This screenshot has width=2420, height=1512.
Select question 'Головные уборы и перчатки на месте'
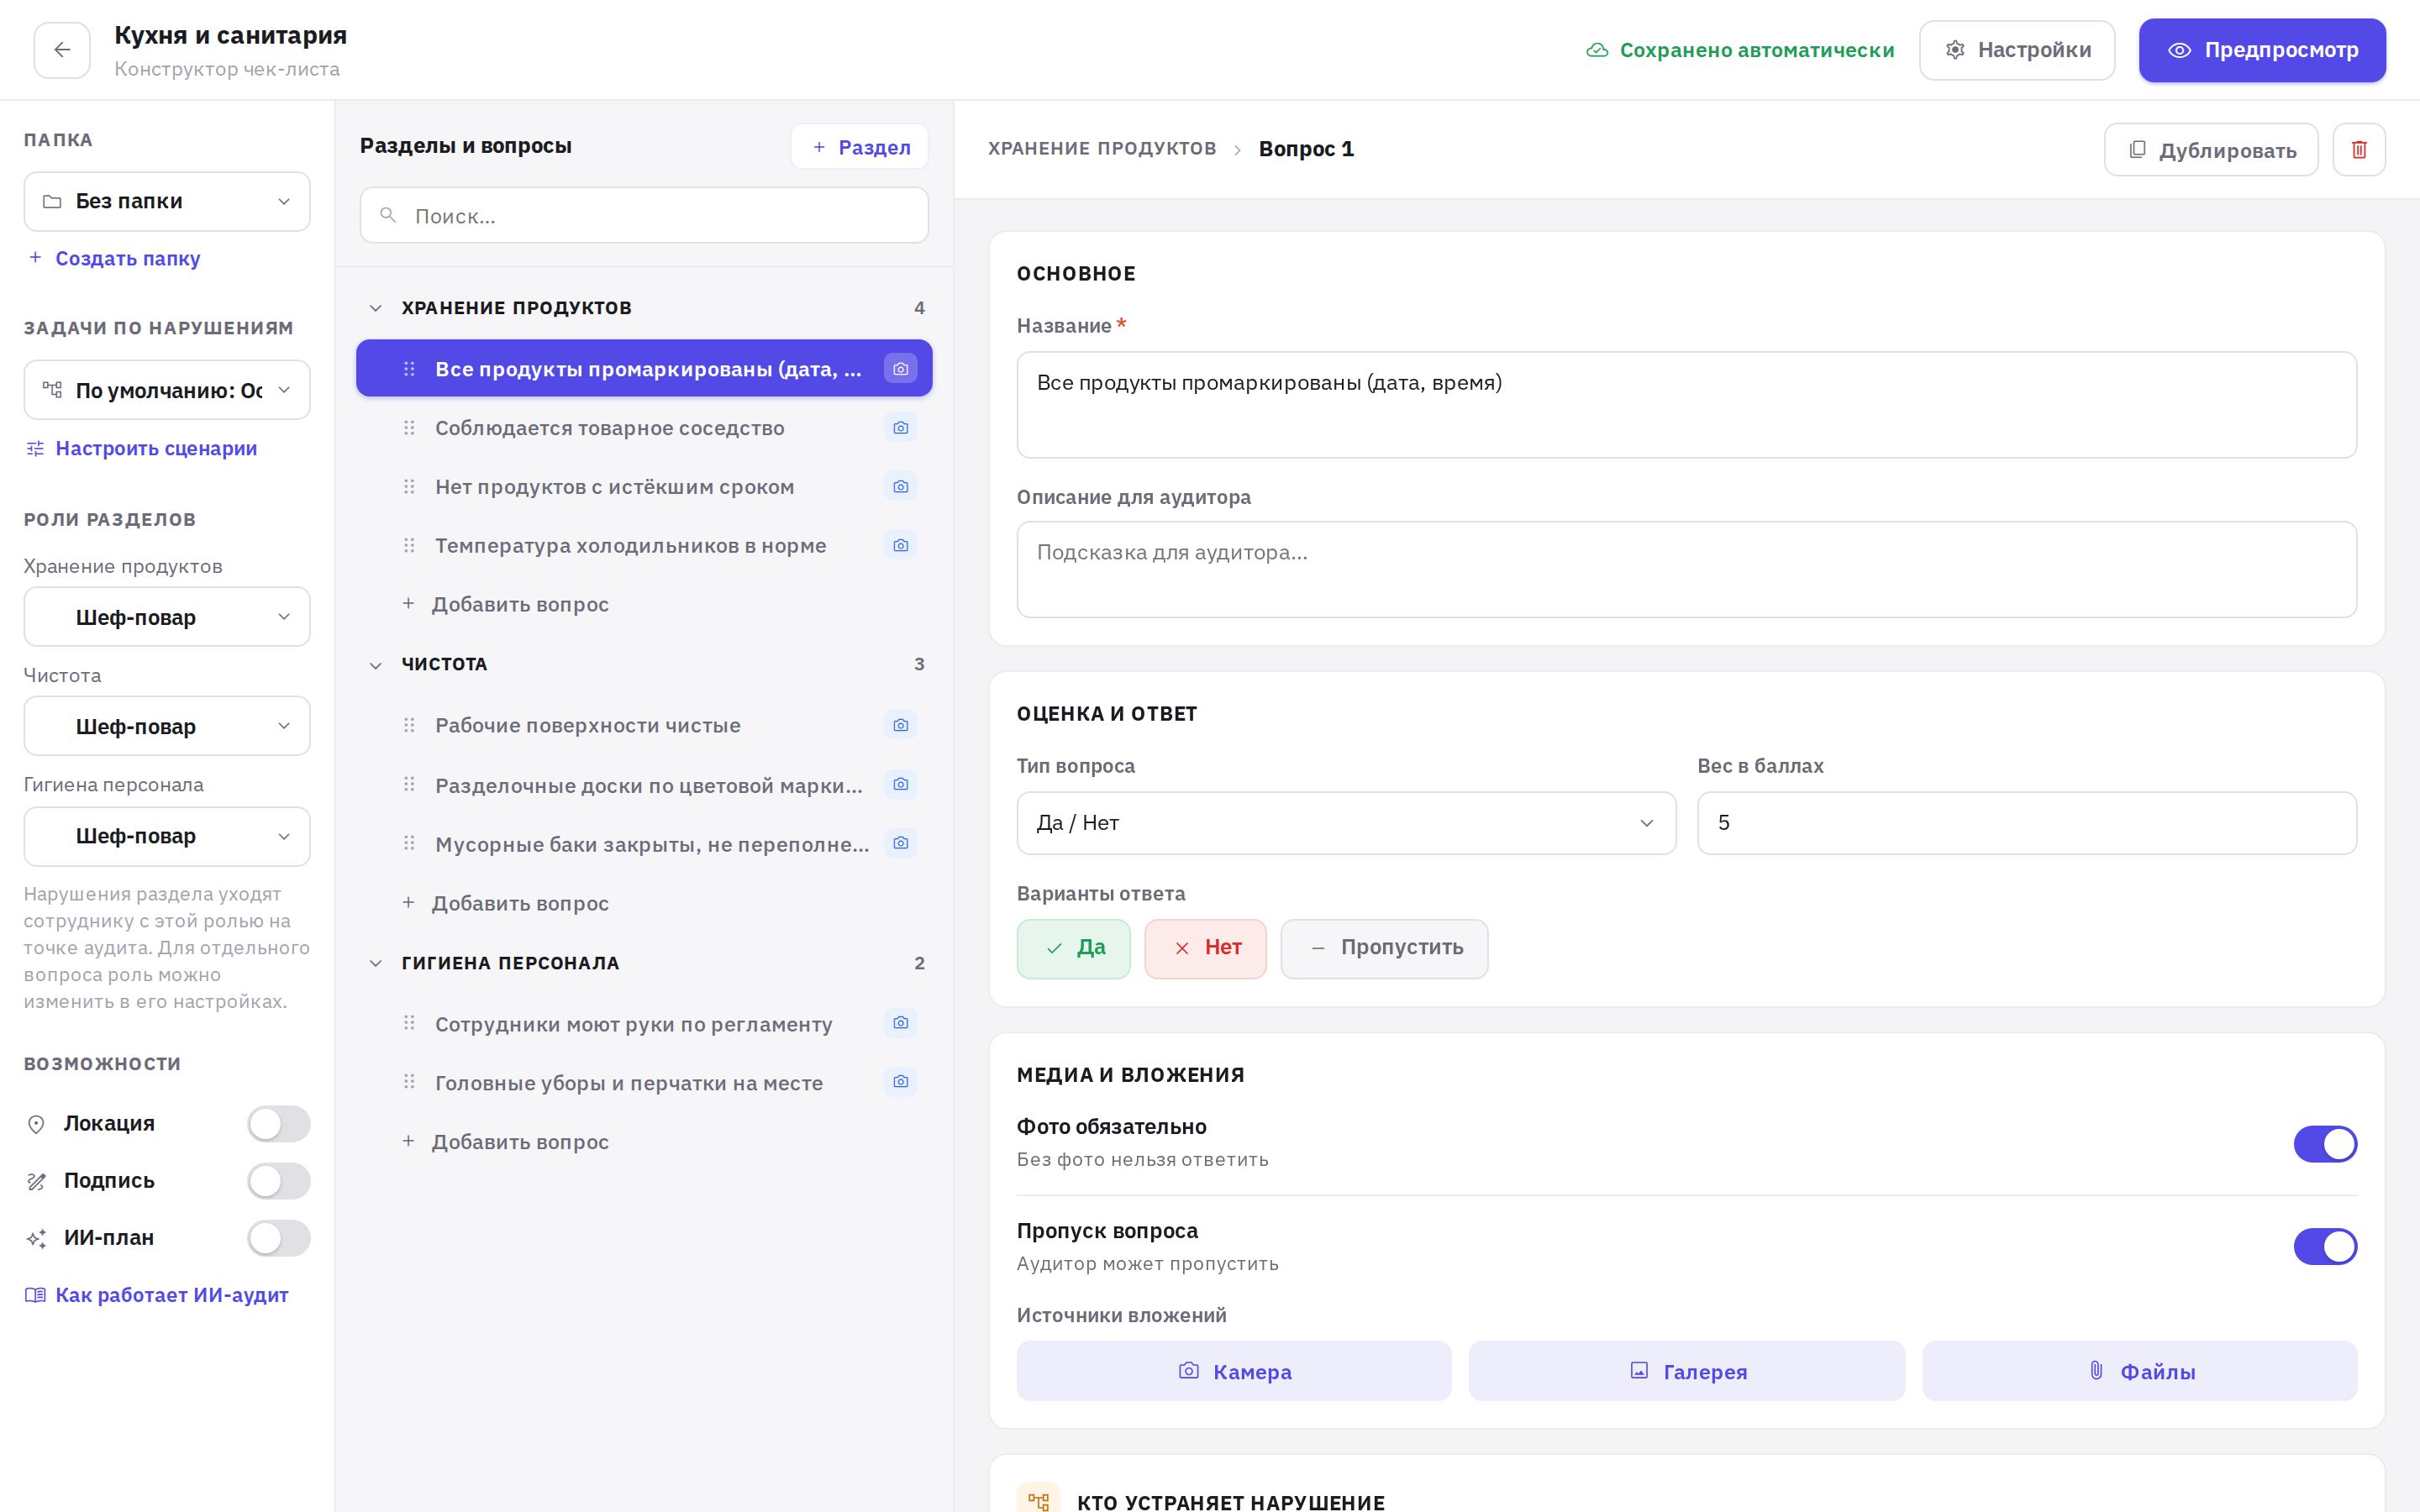(644, 1082)
